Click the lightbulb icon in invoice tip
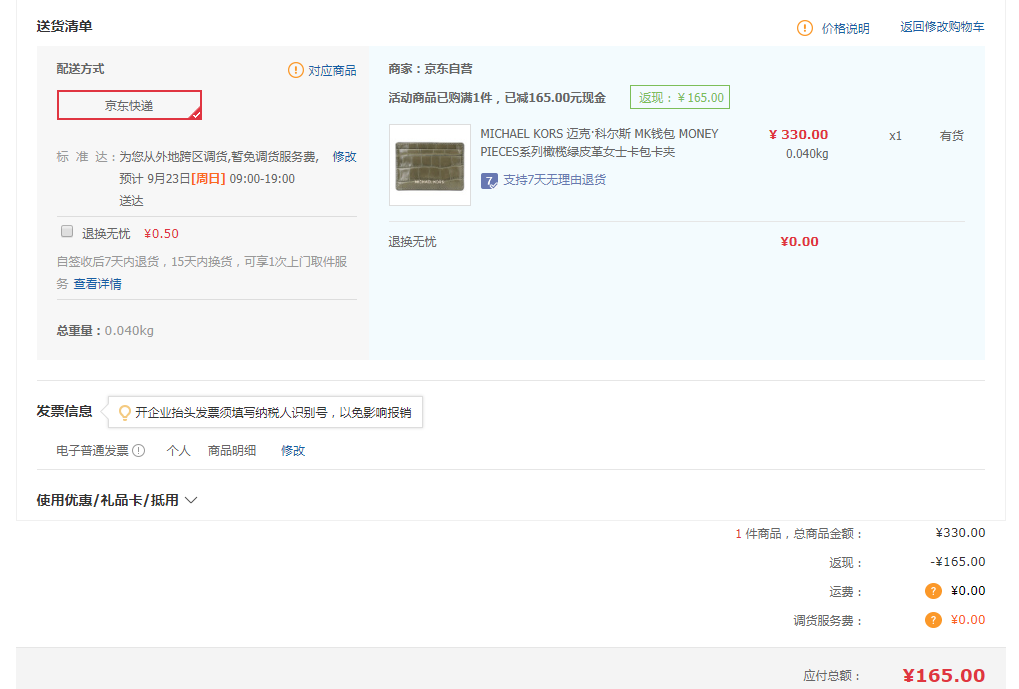The image size is (1019, 689). 125,412
